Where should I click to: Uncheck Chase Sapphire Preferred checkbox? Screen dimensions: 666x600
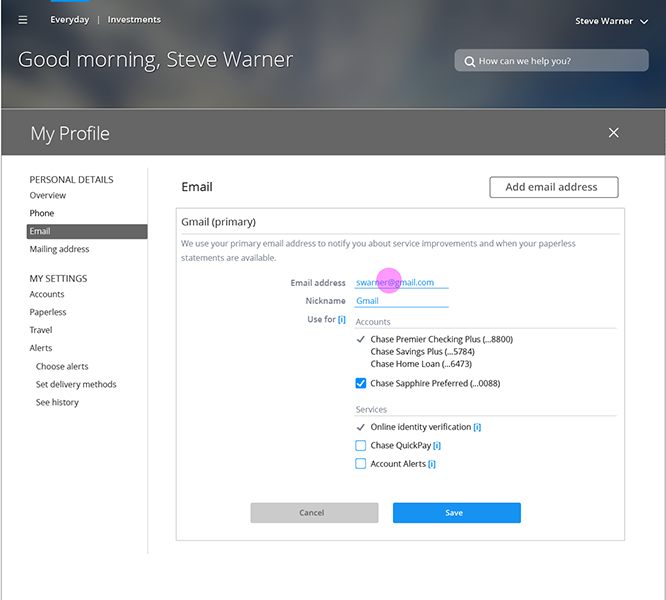coord(361,383)
